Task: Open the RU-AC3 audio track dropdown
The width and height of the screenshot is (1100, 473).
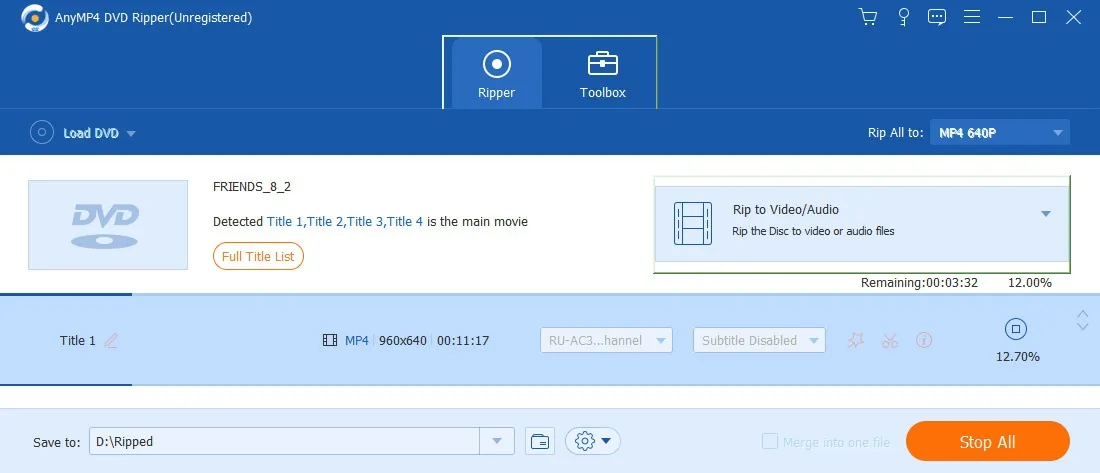Action: [x=606, y=340]
